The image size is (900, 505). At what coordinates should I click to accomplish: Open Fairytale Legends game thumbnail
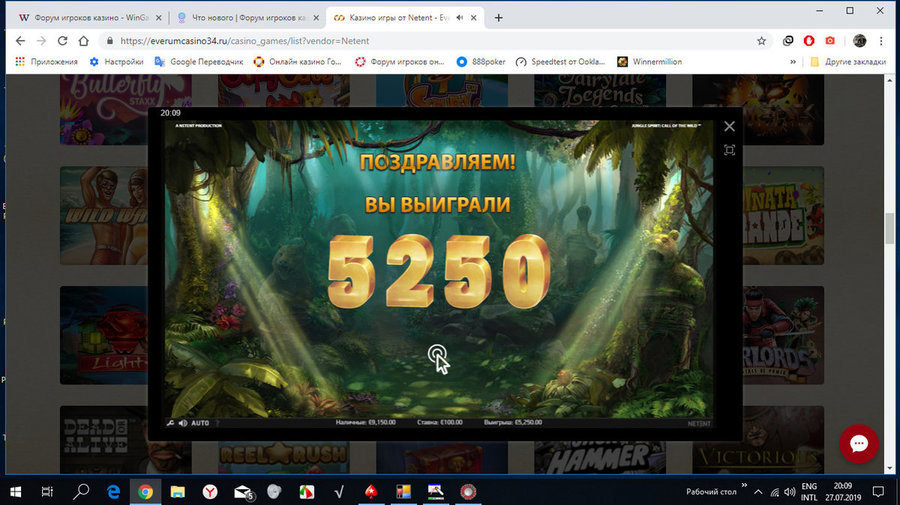(x=600, y=90)
